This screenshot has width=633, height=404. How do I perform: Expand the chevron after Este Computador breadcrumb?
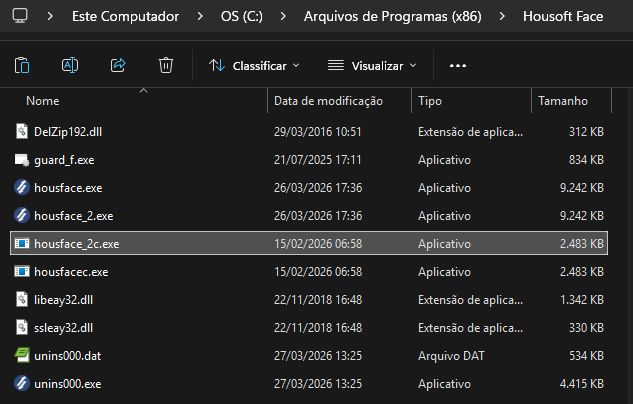coord(200,17)
